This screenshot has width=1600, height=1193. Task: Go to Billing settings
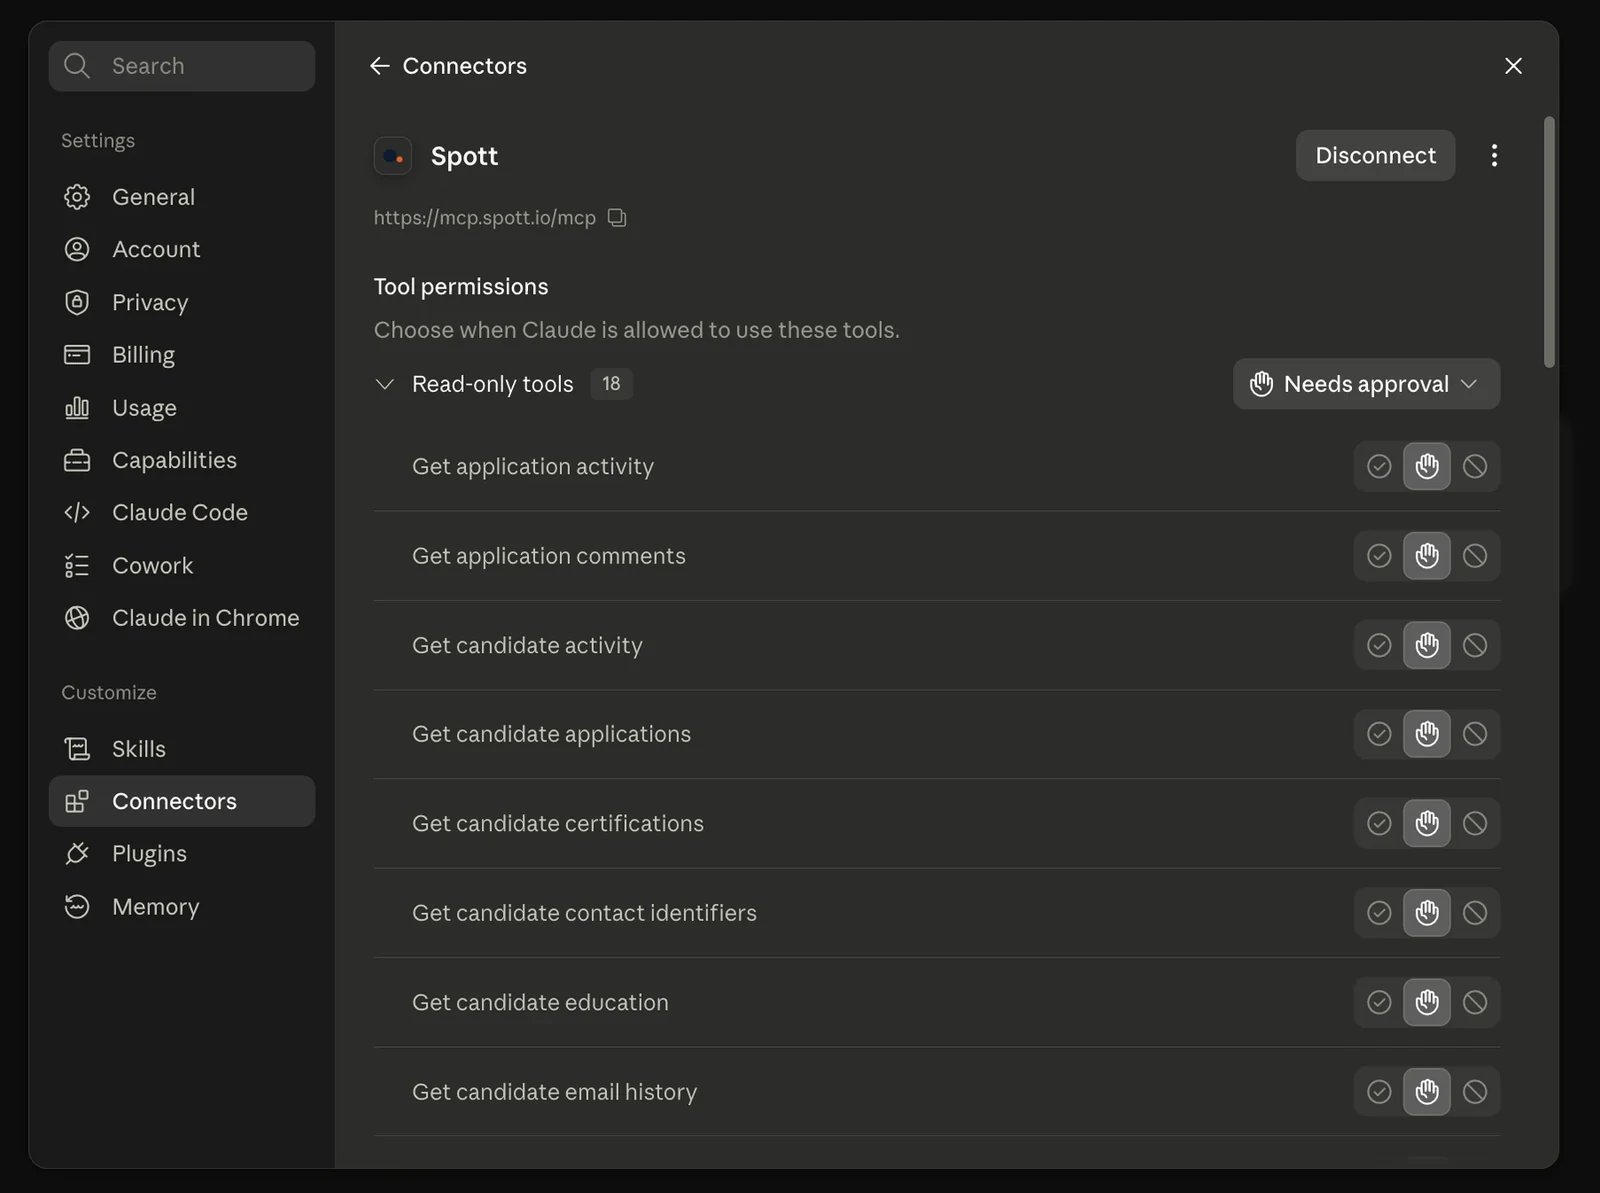[x=181, y=355]
